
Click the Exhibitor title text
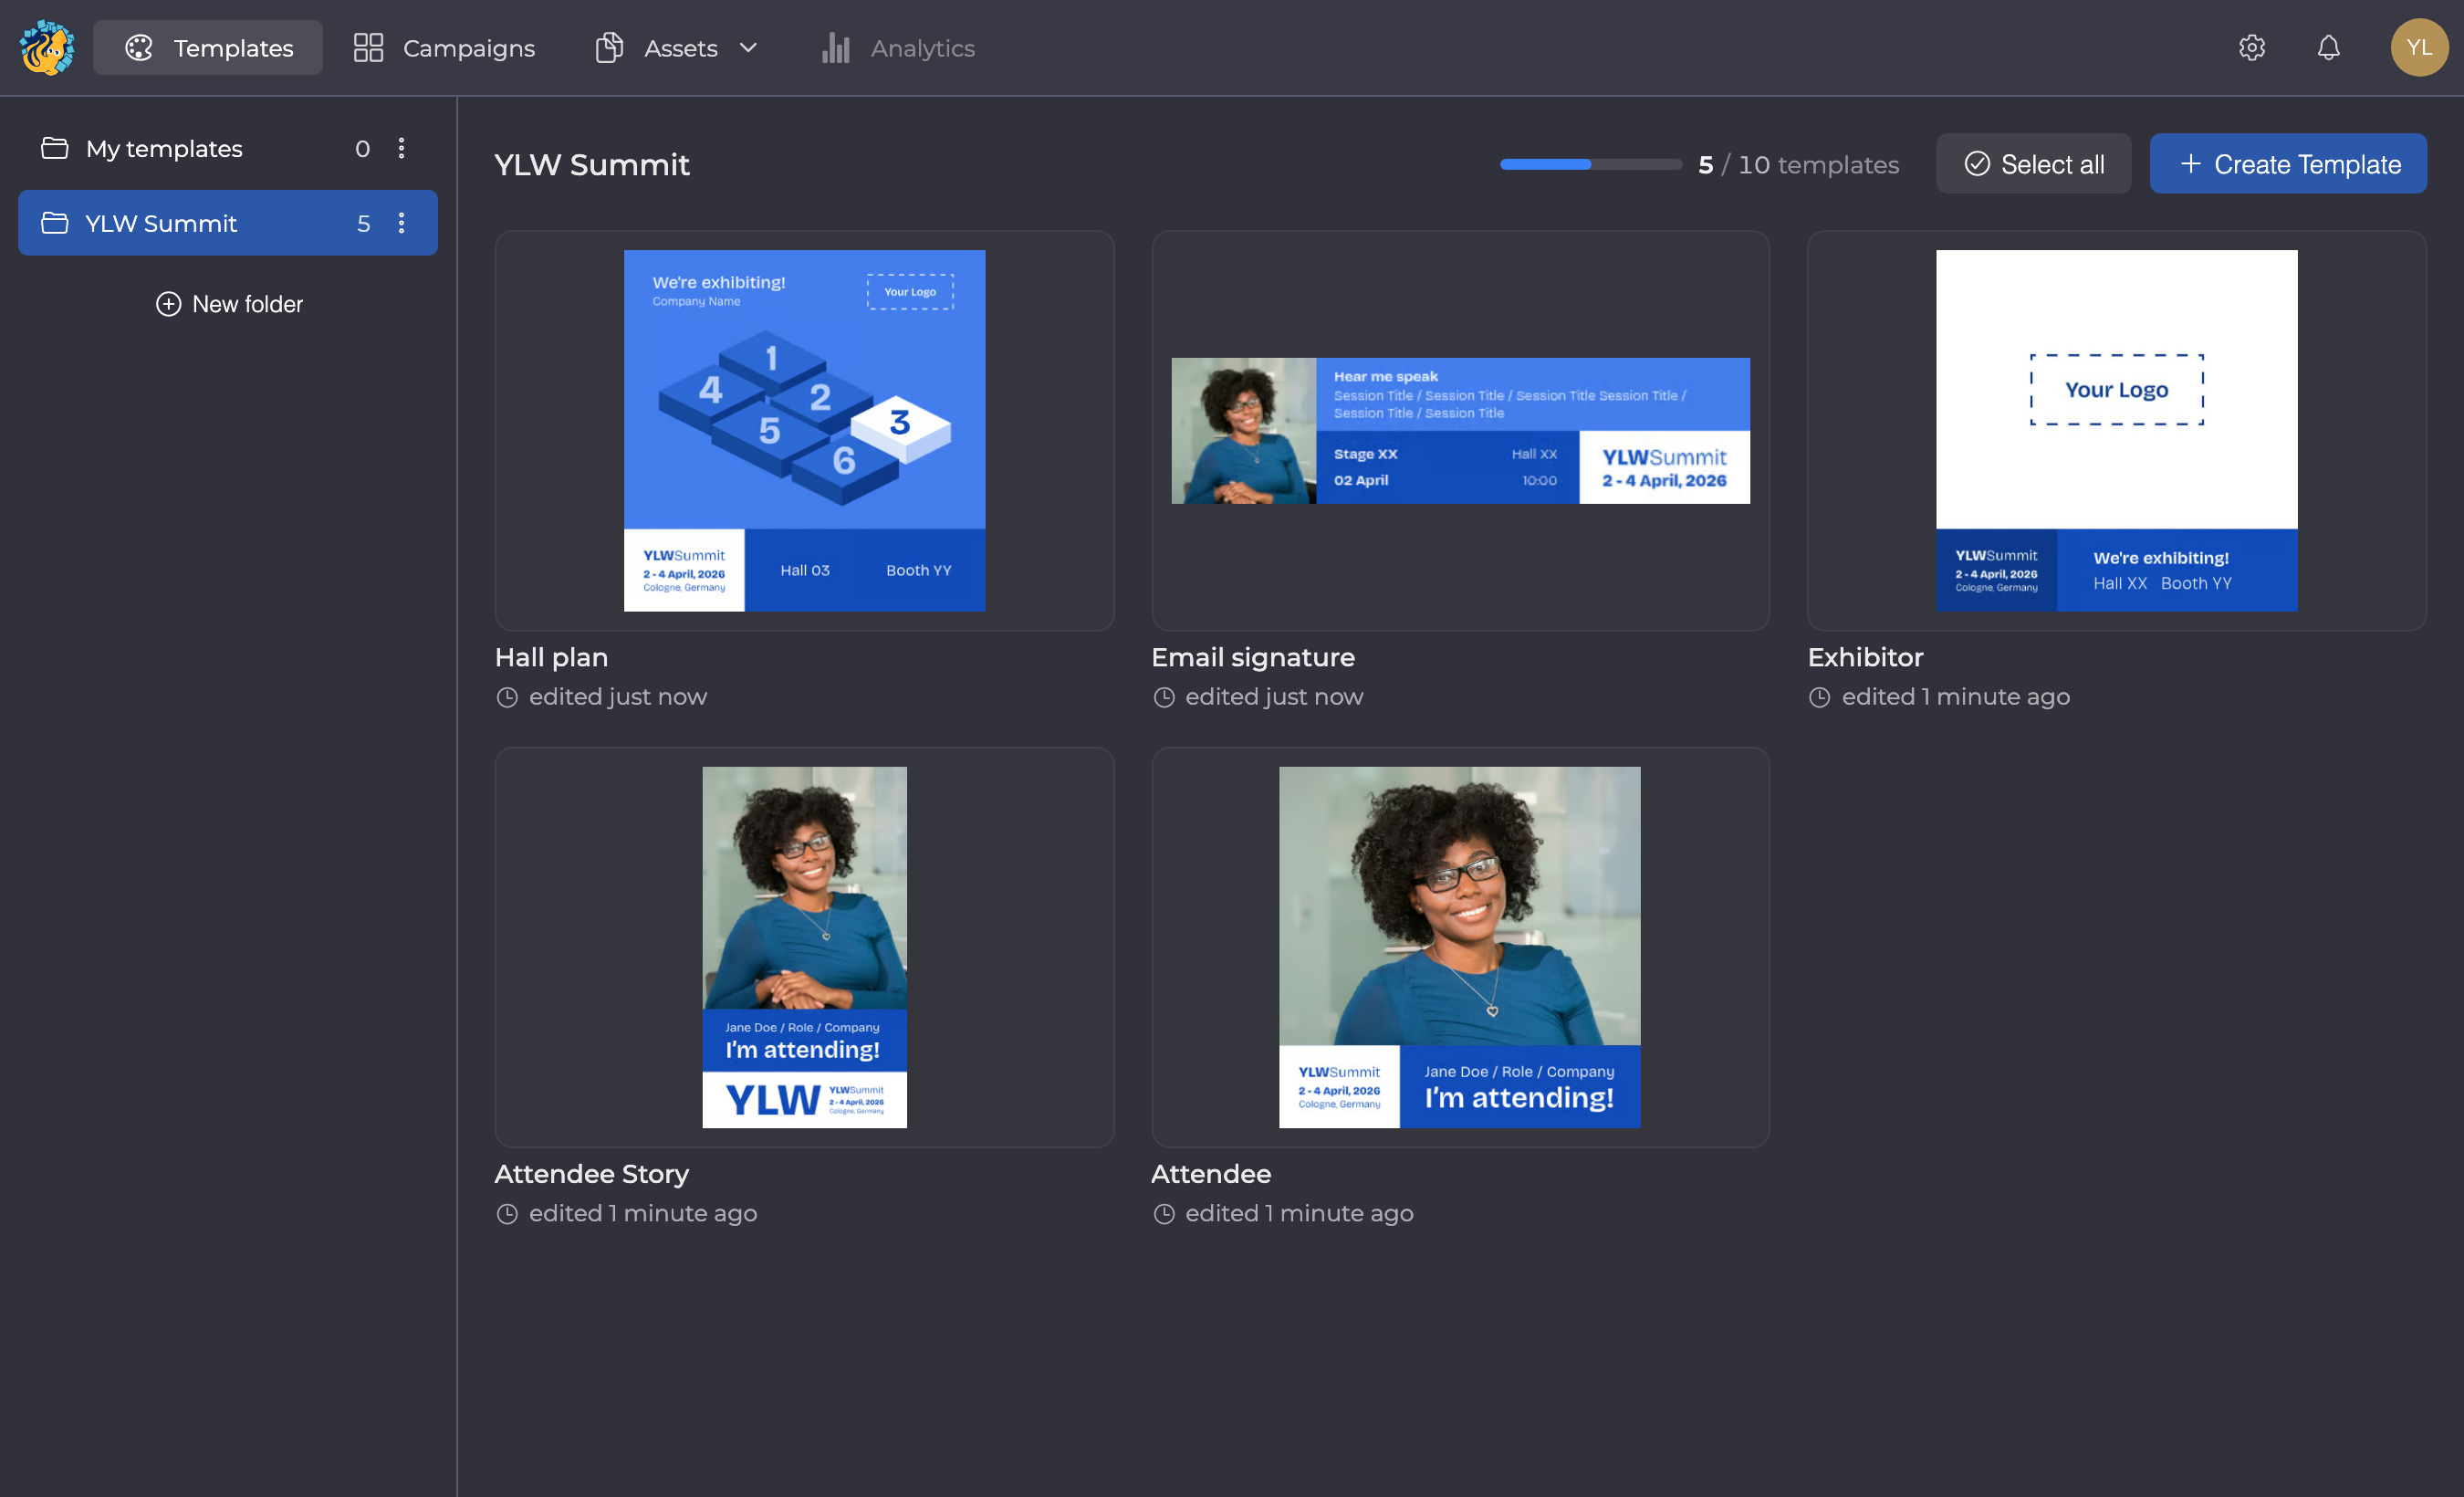tap(1865, 657)
